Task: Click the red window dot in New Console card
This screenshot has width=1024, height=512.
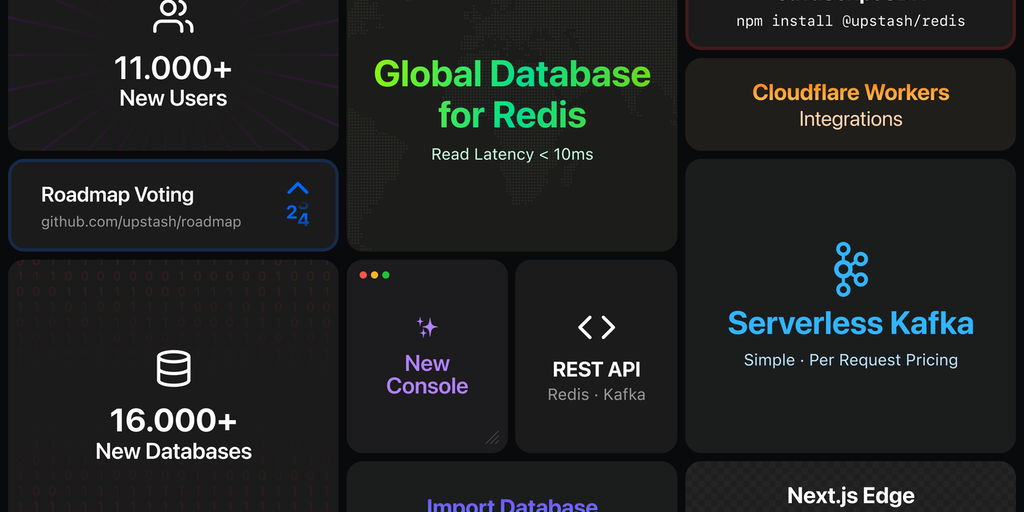Action: [363, 275]
